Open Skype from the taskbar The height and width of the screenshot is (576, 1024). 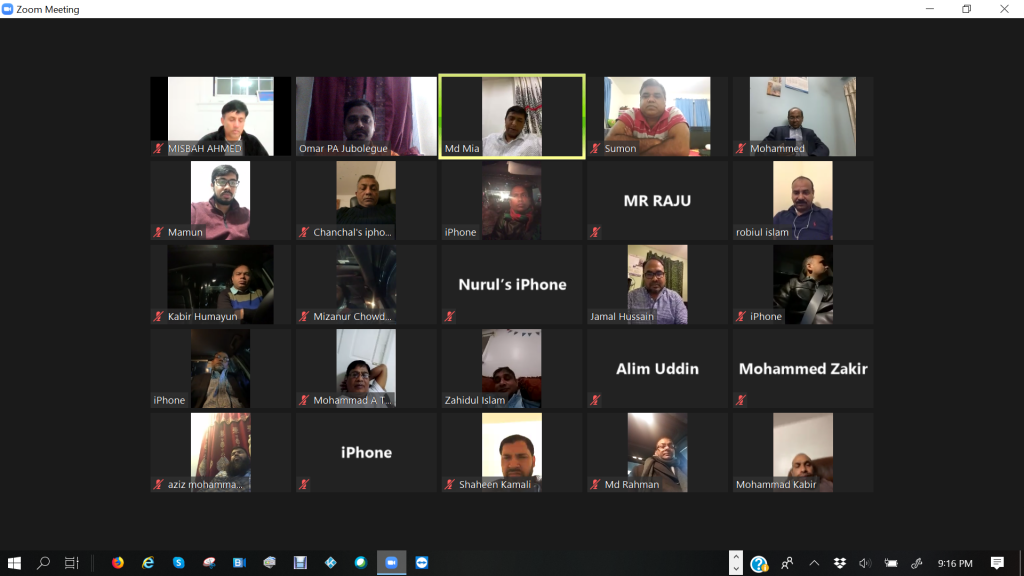click(178, 563)
